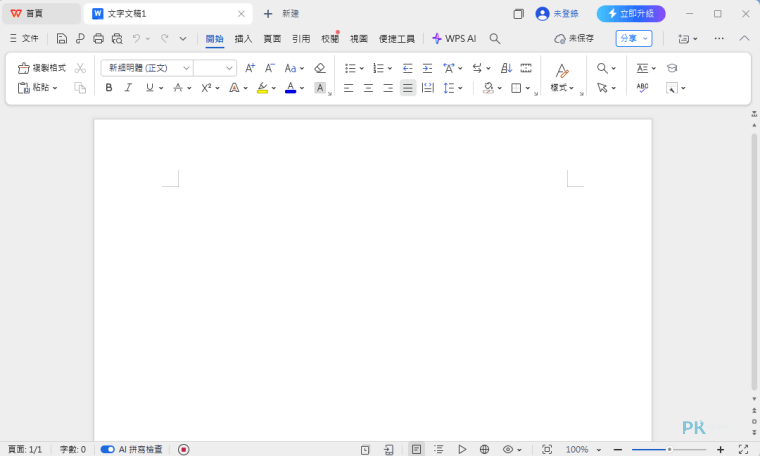Screen dimensions: 760x456
Task: Expand the Paste options arrow
Action: coord(55,88)
